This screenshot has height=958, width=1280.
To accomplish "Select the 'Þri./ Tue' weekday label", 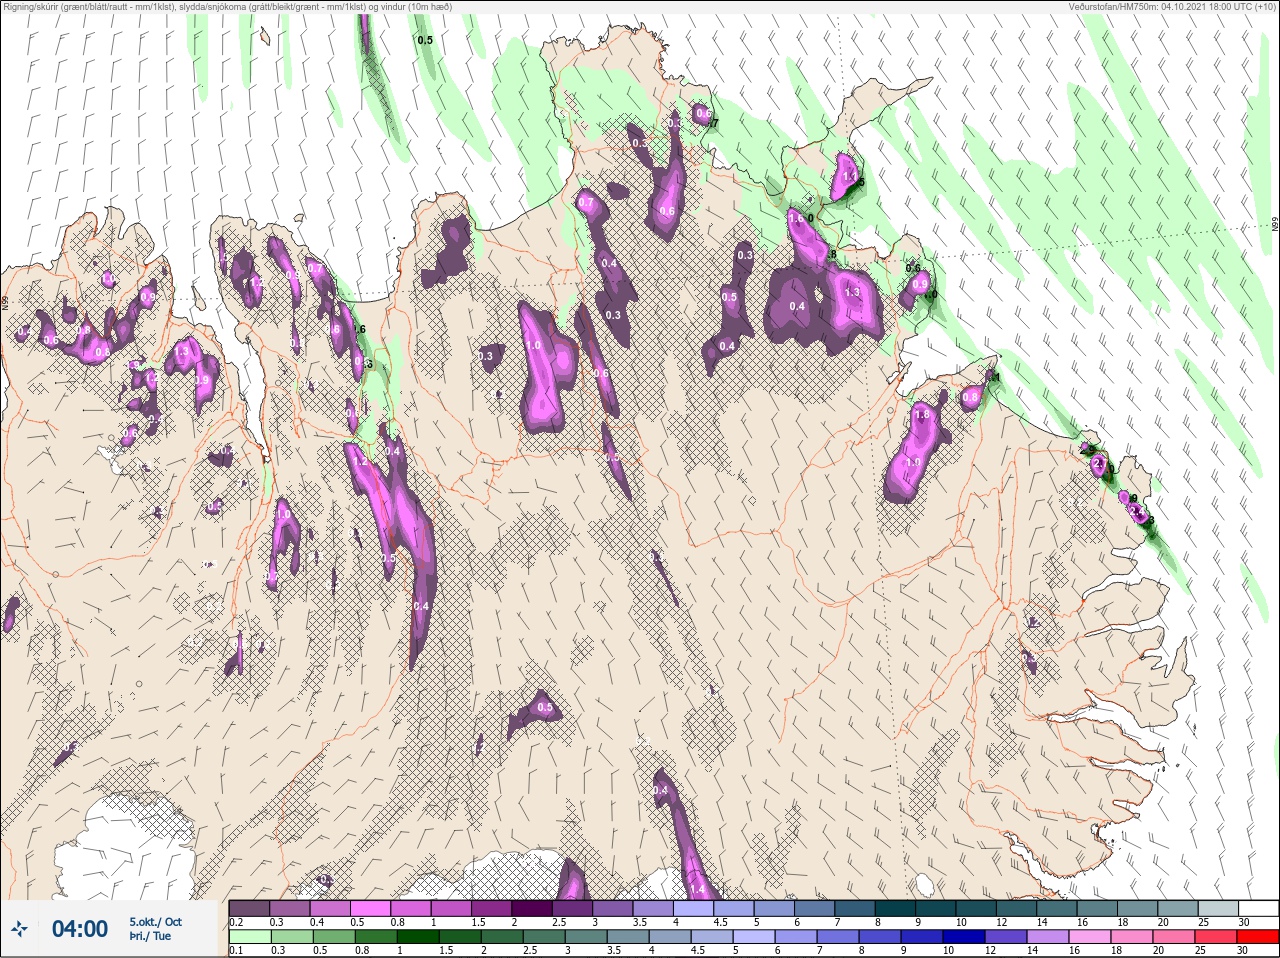I will click(x=150, y=936).
